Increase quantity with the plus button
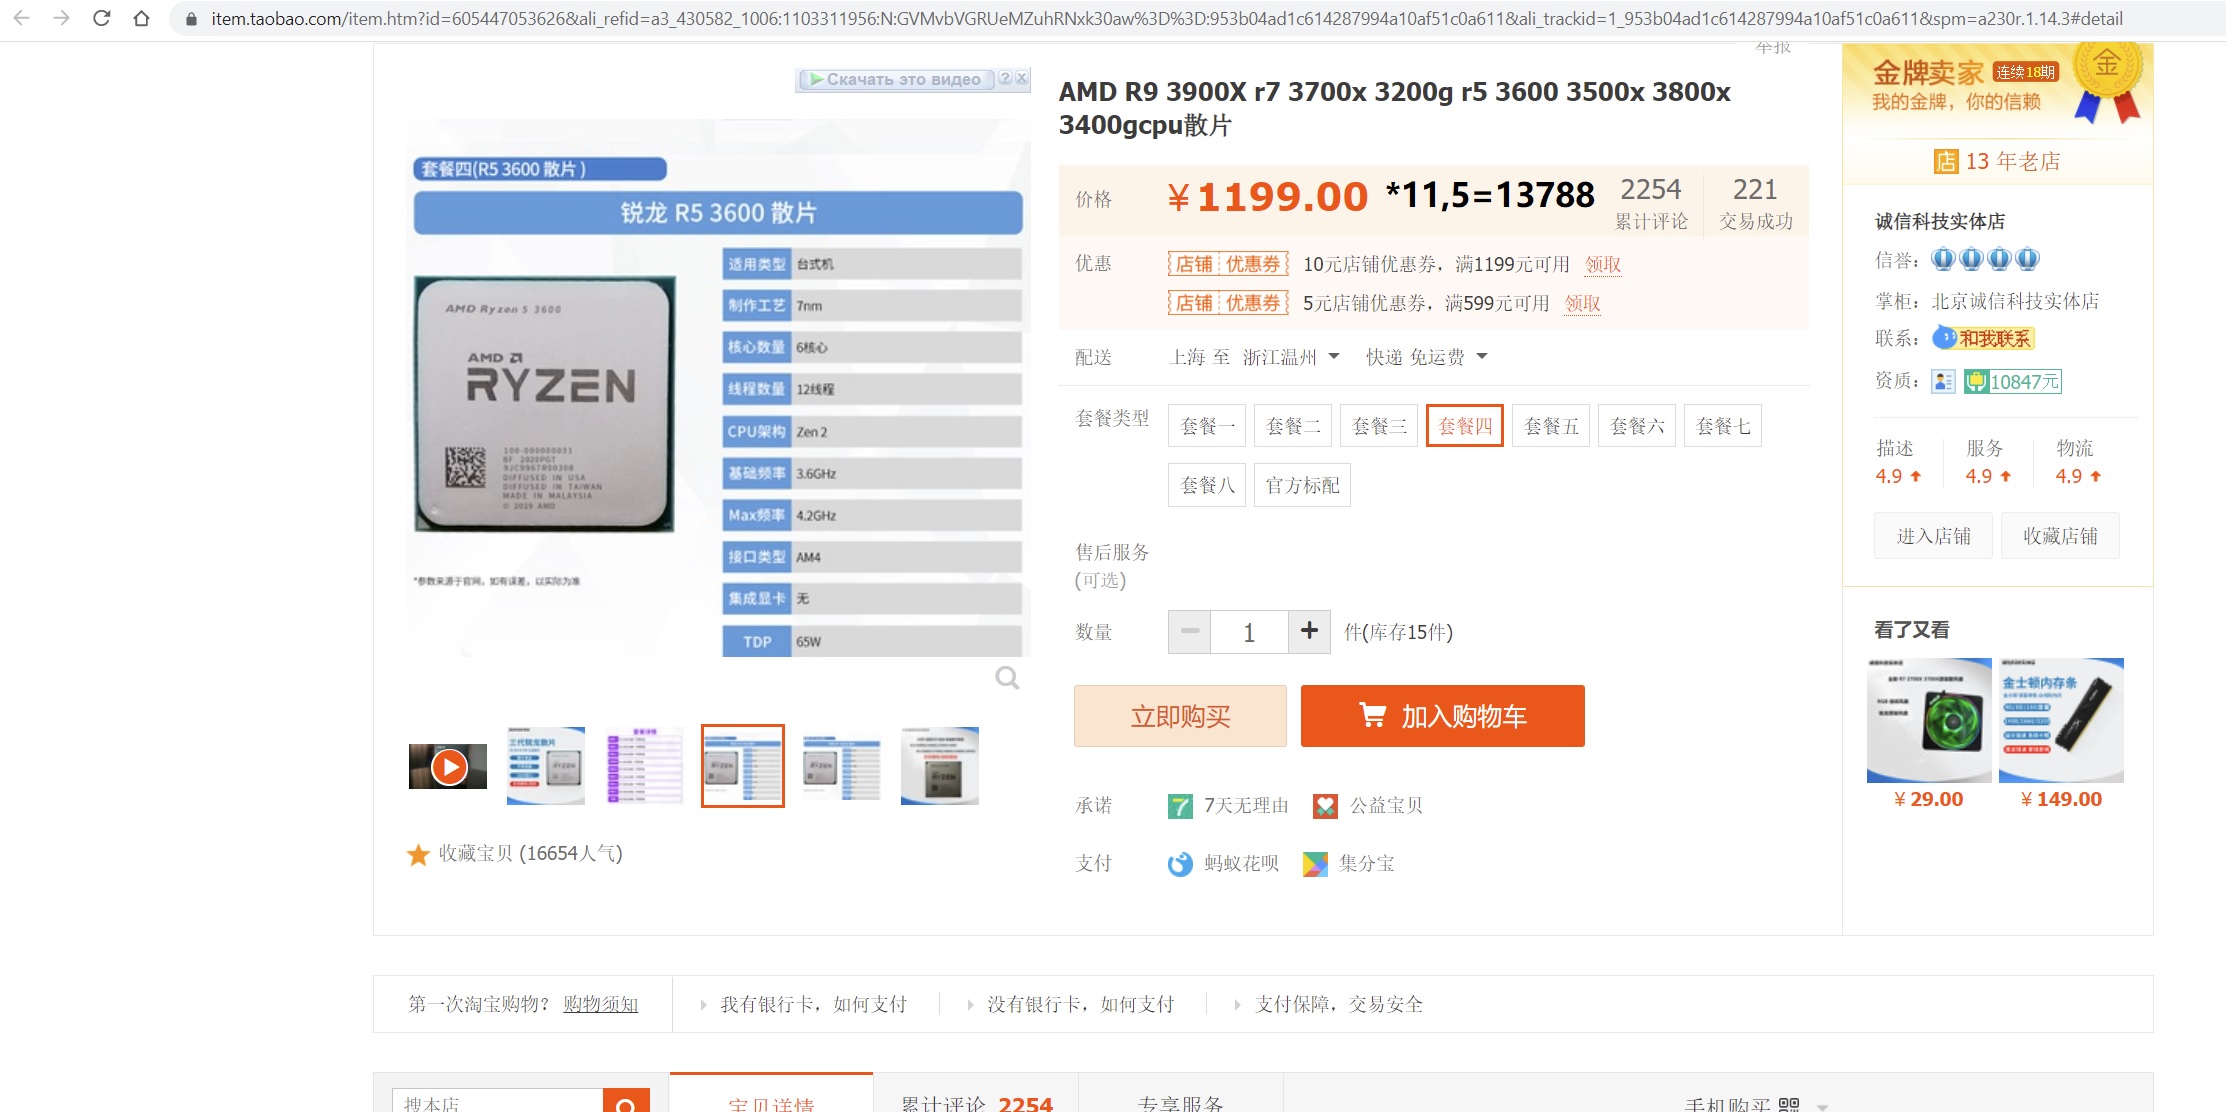 click(1309, 632)
